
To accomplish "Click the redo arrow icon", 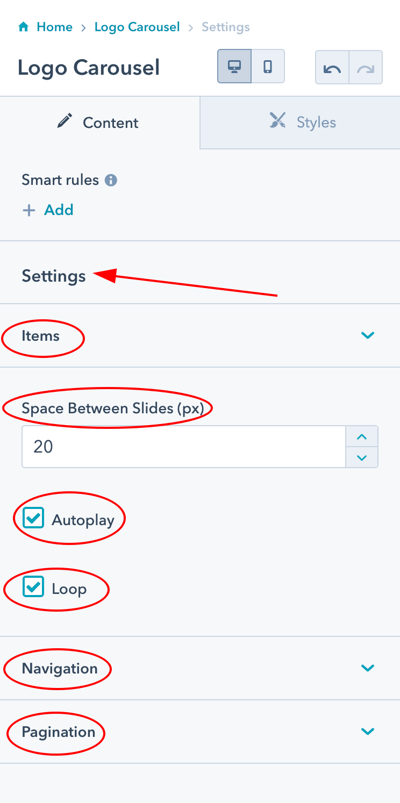I will (x=366, y=67).
